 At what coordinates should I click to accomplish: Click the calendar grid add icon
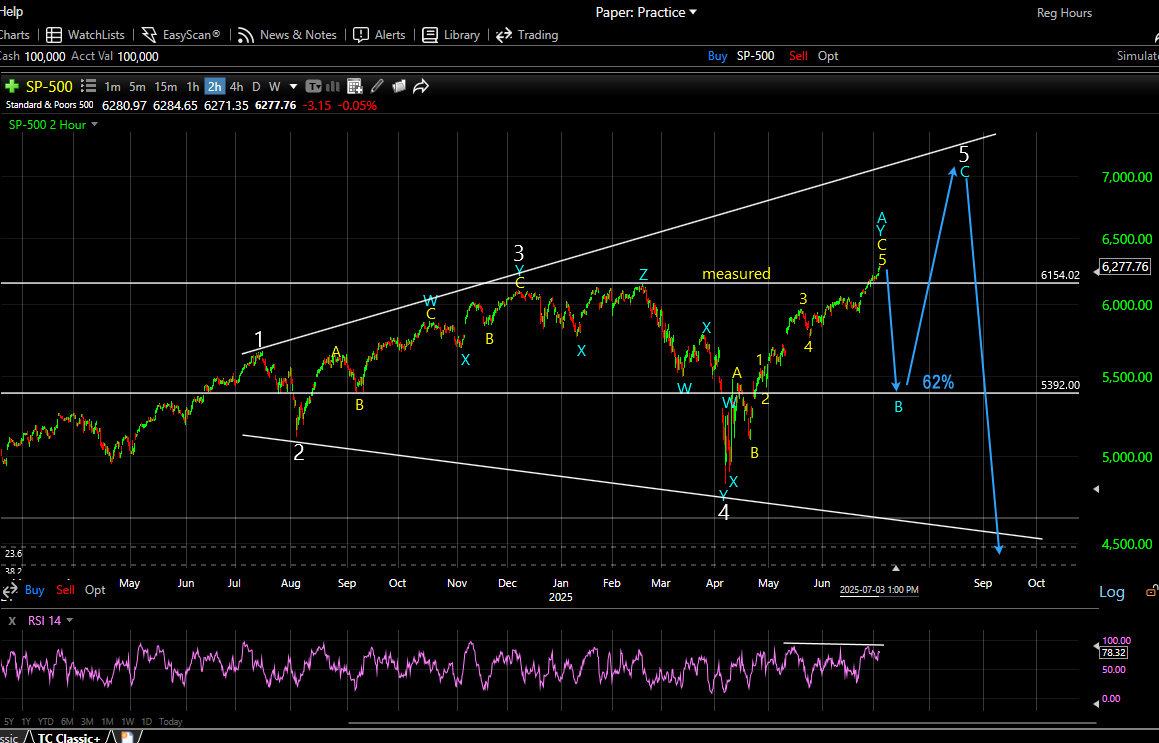coord(354,86)
